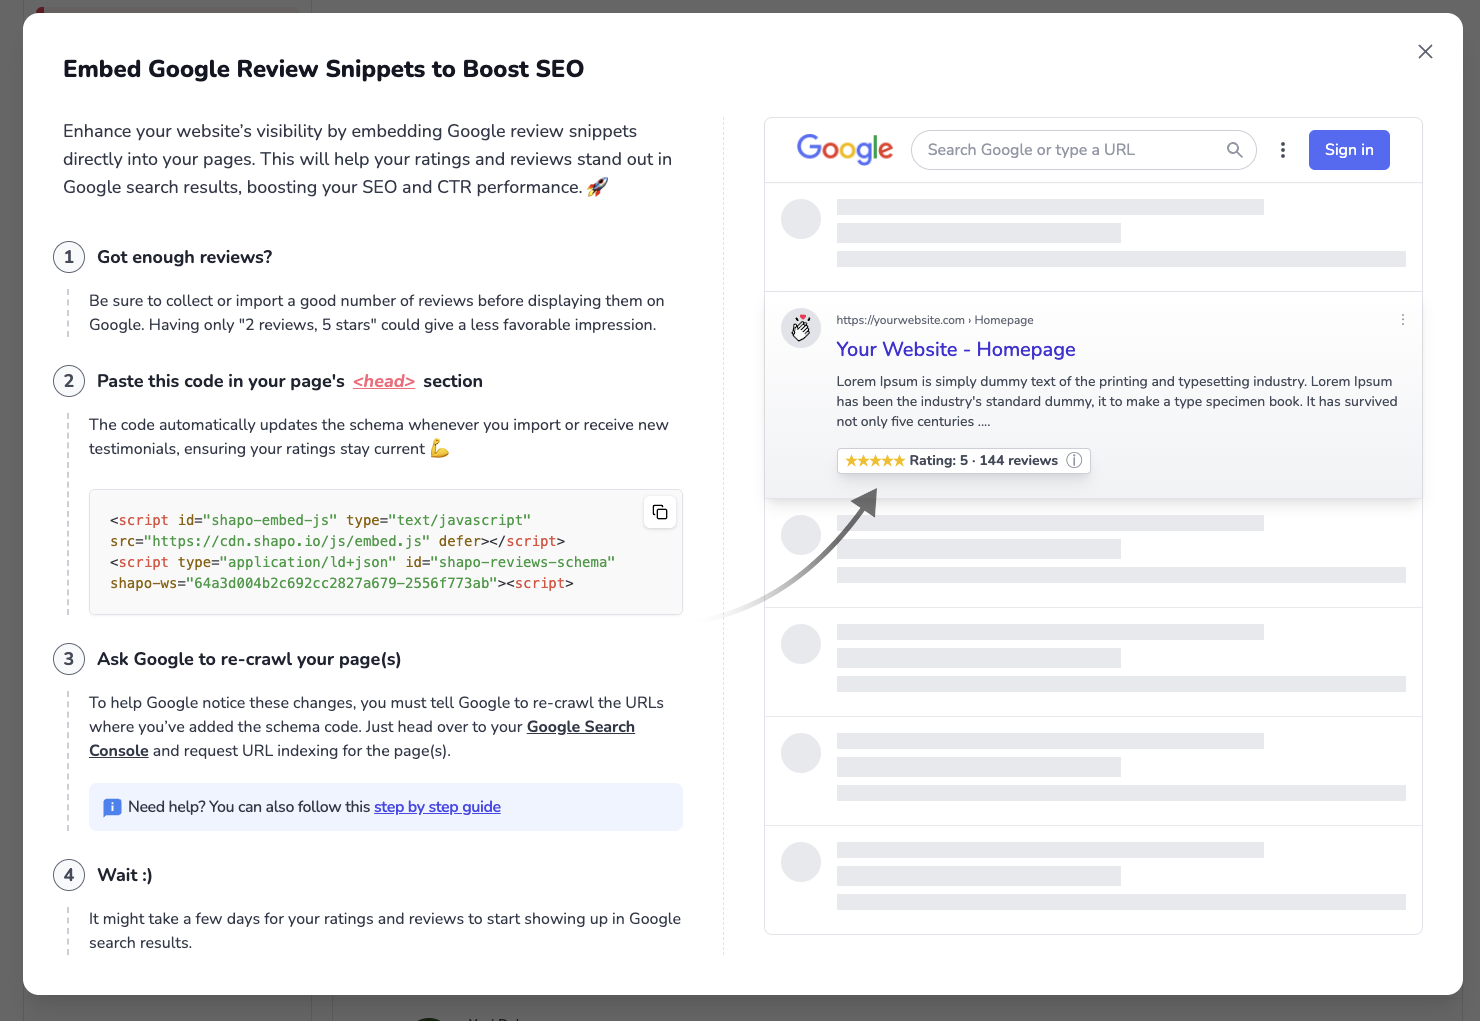Screen dimensions: 1480x1021
Task: Click the Sign in button
Action: click(x=1348, y=149)
